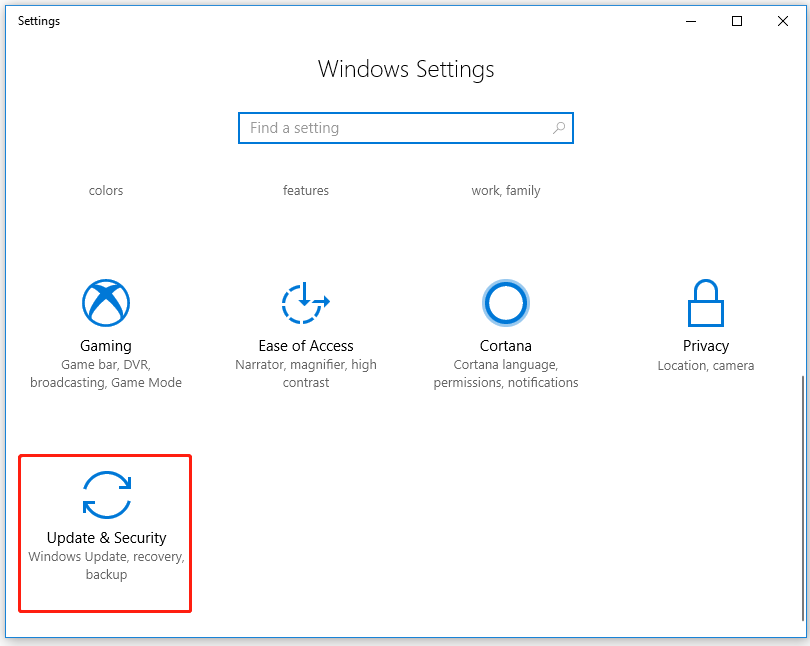
Task: Select the colors search suggestion
Action: click(x=105, y=190)
